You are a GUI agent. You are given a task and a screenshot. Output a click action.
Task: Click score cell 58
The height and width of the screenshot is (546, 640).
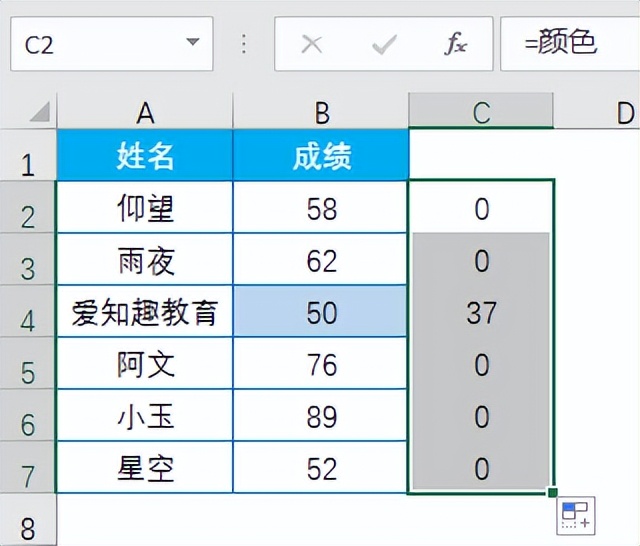[x=321, y=207]
